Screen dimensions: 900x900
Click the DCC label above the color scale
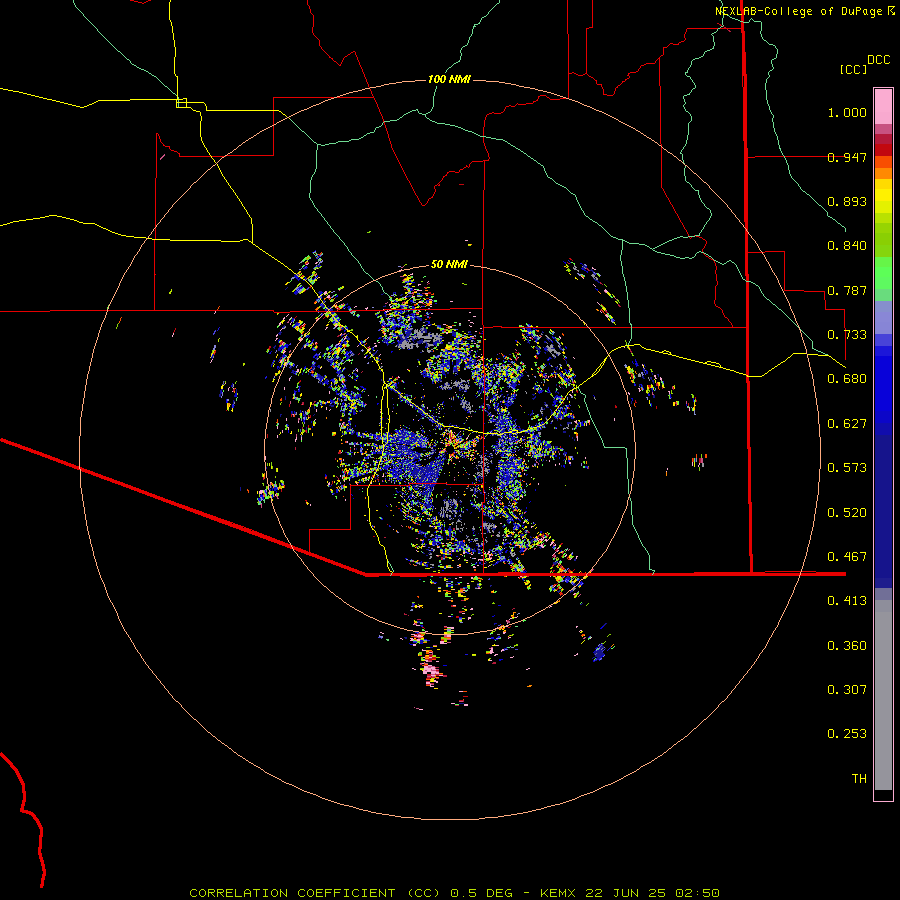click(x=878, y=60)
